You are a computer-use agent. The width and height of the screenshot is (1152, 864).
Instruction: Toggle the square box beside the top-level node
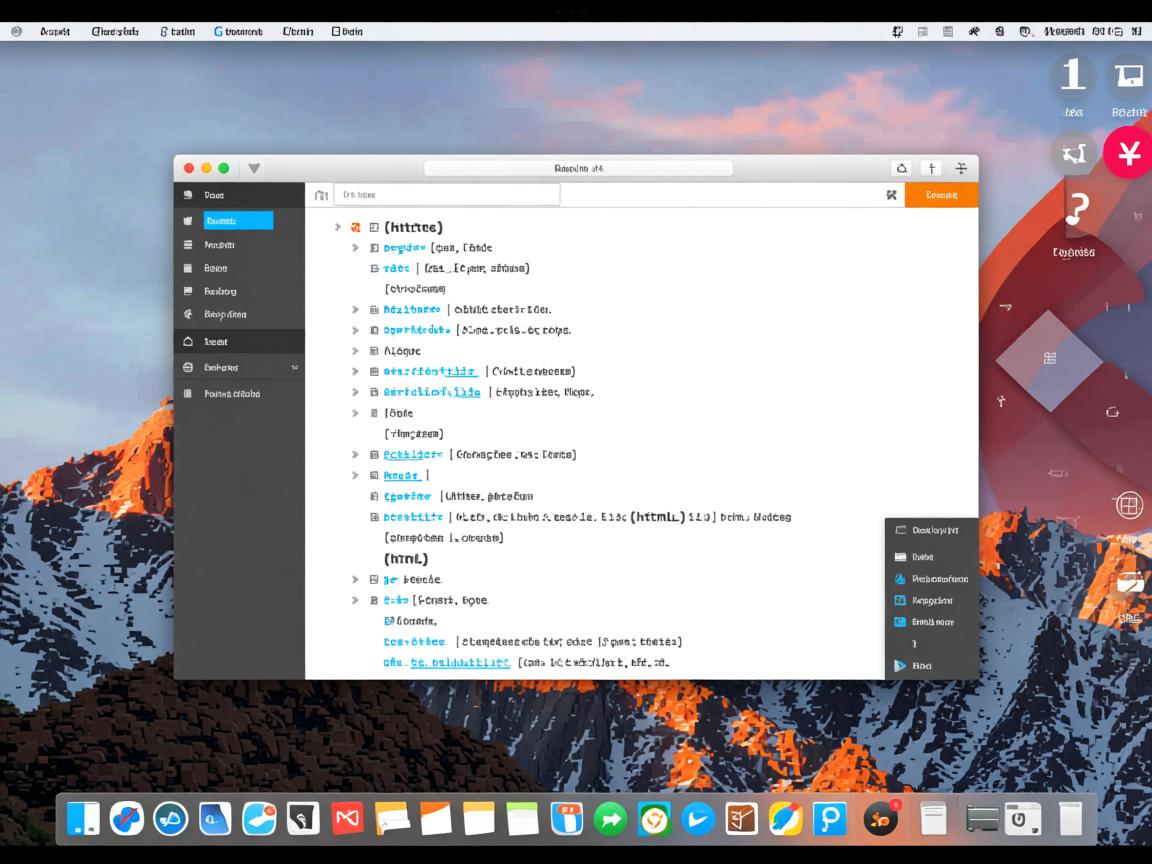pyautogui.click(x=374, y=227)
